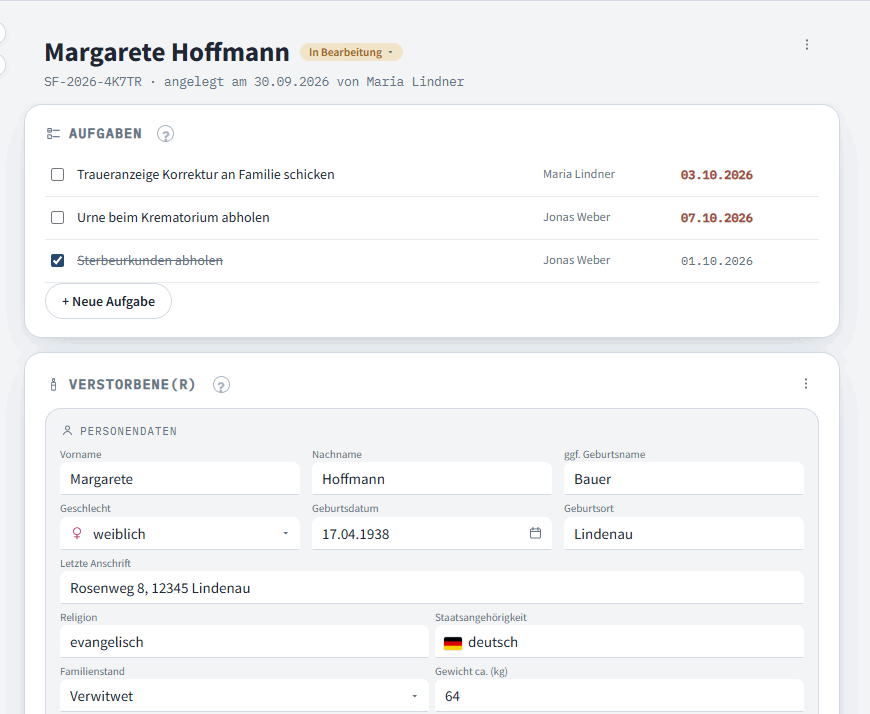Show help for the Verstorbene(r) section
This screenshot has height=714, width=870.
[221, 384]
